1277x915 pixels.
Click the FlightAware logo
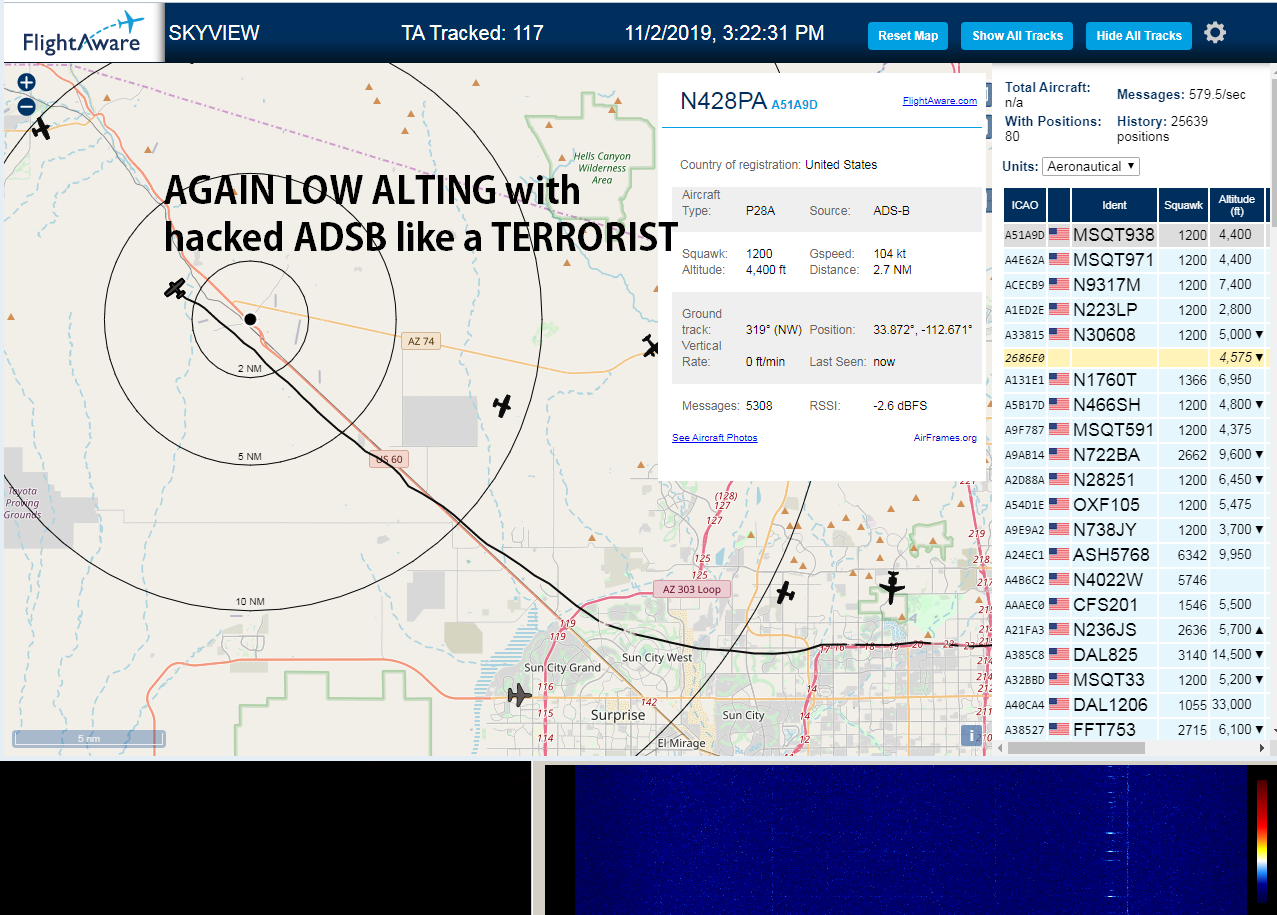point(82,33)
